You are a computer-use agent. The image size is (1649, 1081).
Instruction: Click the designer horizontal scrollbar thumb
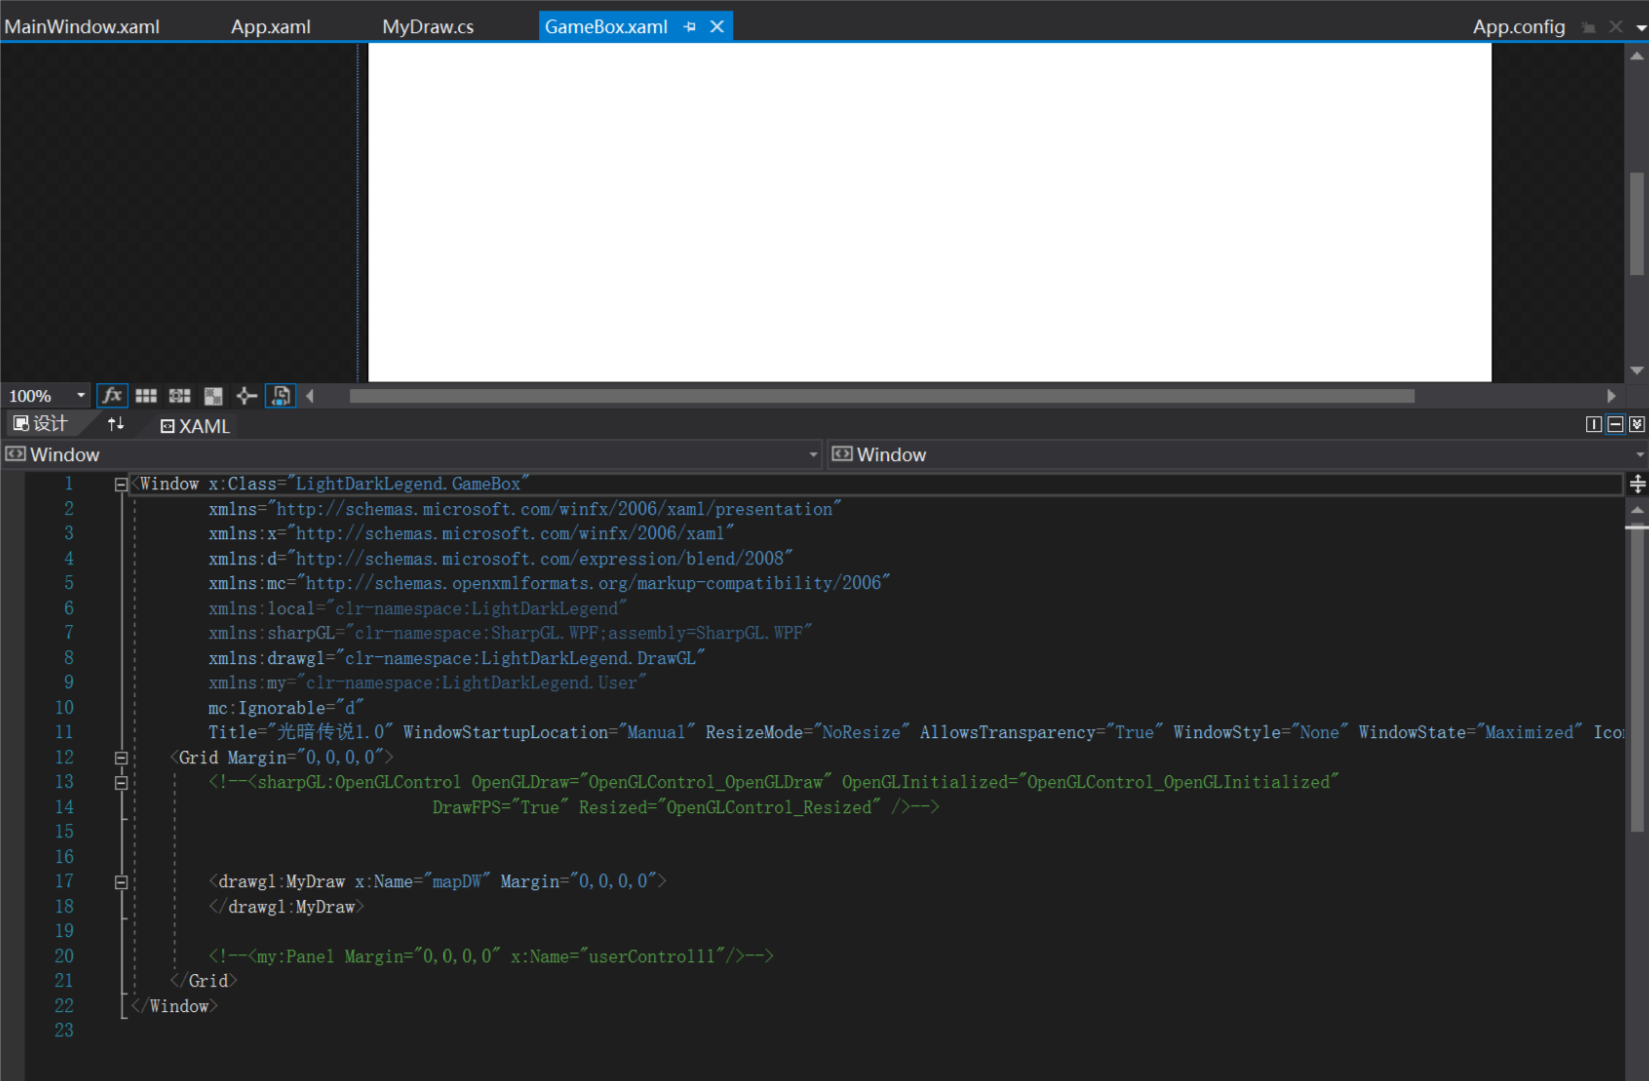tap(882, 396)
